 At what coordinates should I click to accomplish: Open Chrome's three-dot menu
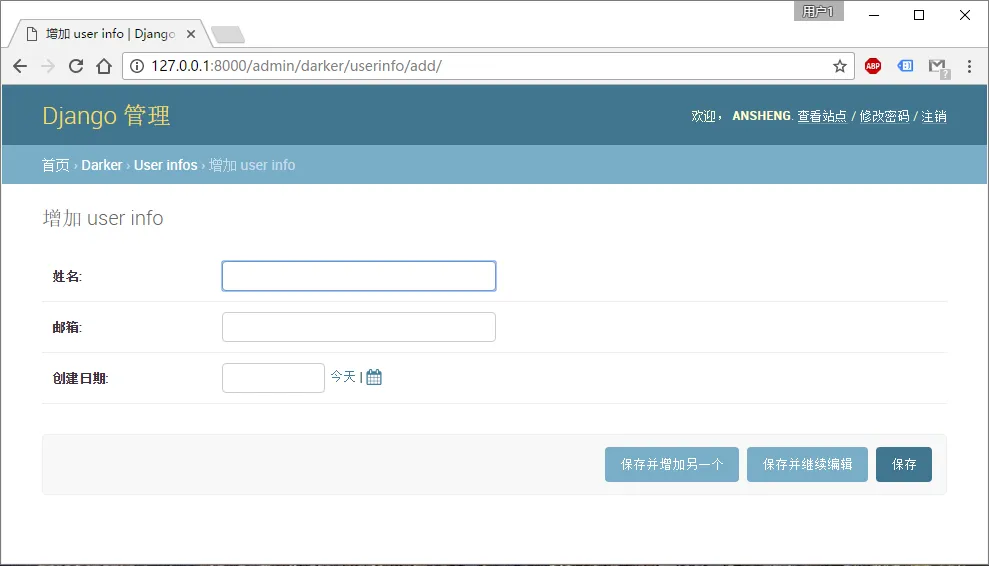[969, 66]
